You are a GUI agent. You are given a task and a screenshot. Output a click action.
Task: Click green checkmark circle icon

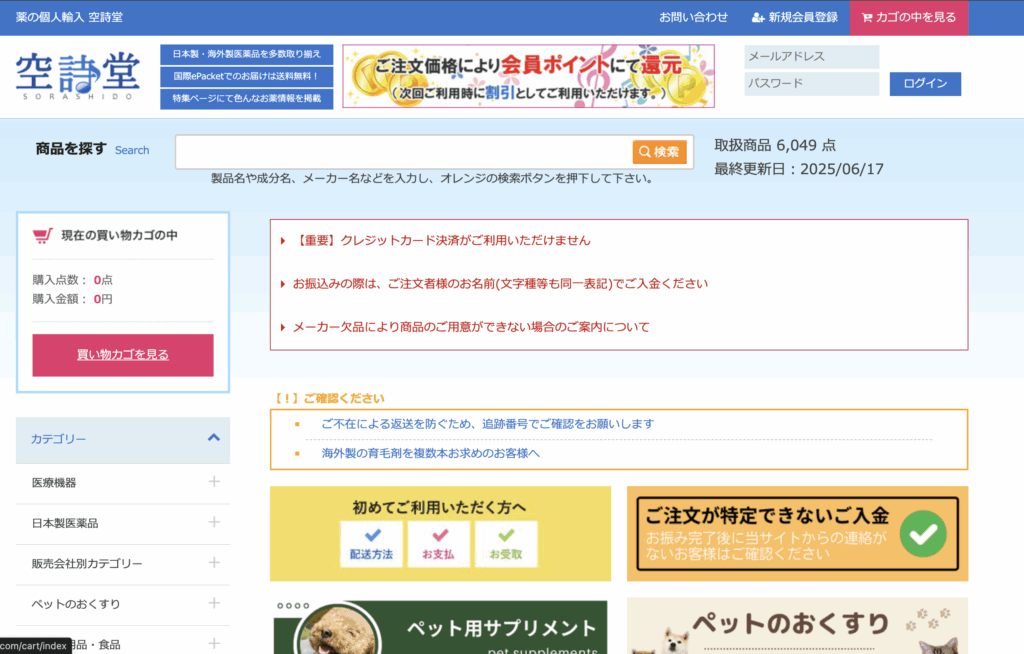923,534
